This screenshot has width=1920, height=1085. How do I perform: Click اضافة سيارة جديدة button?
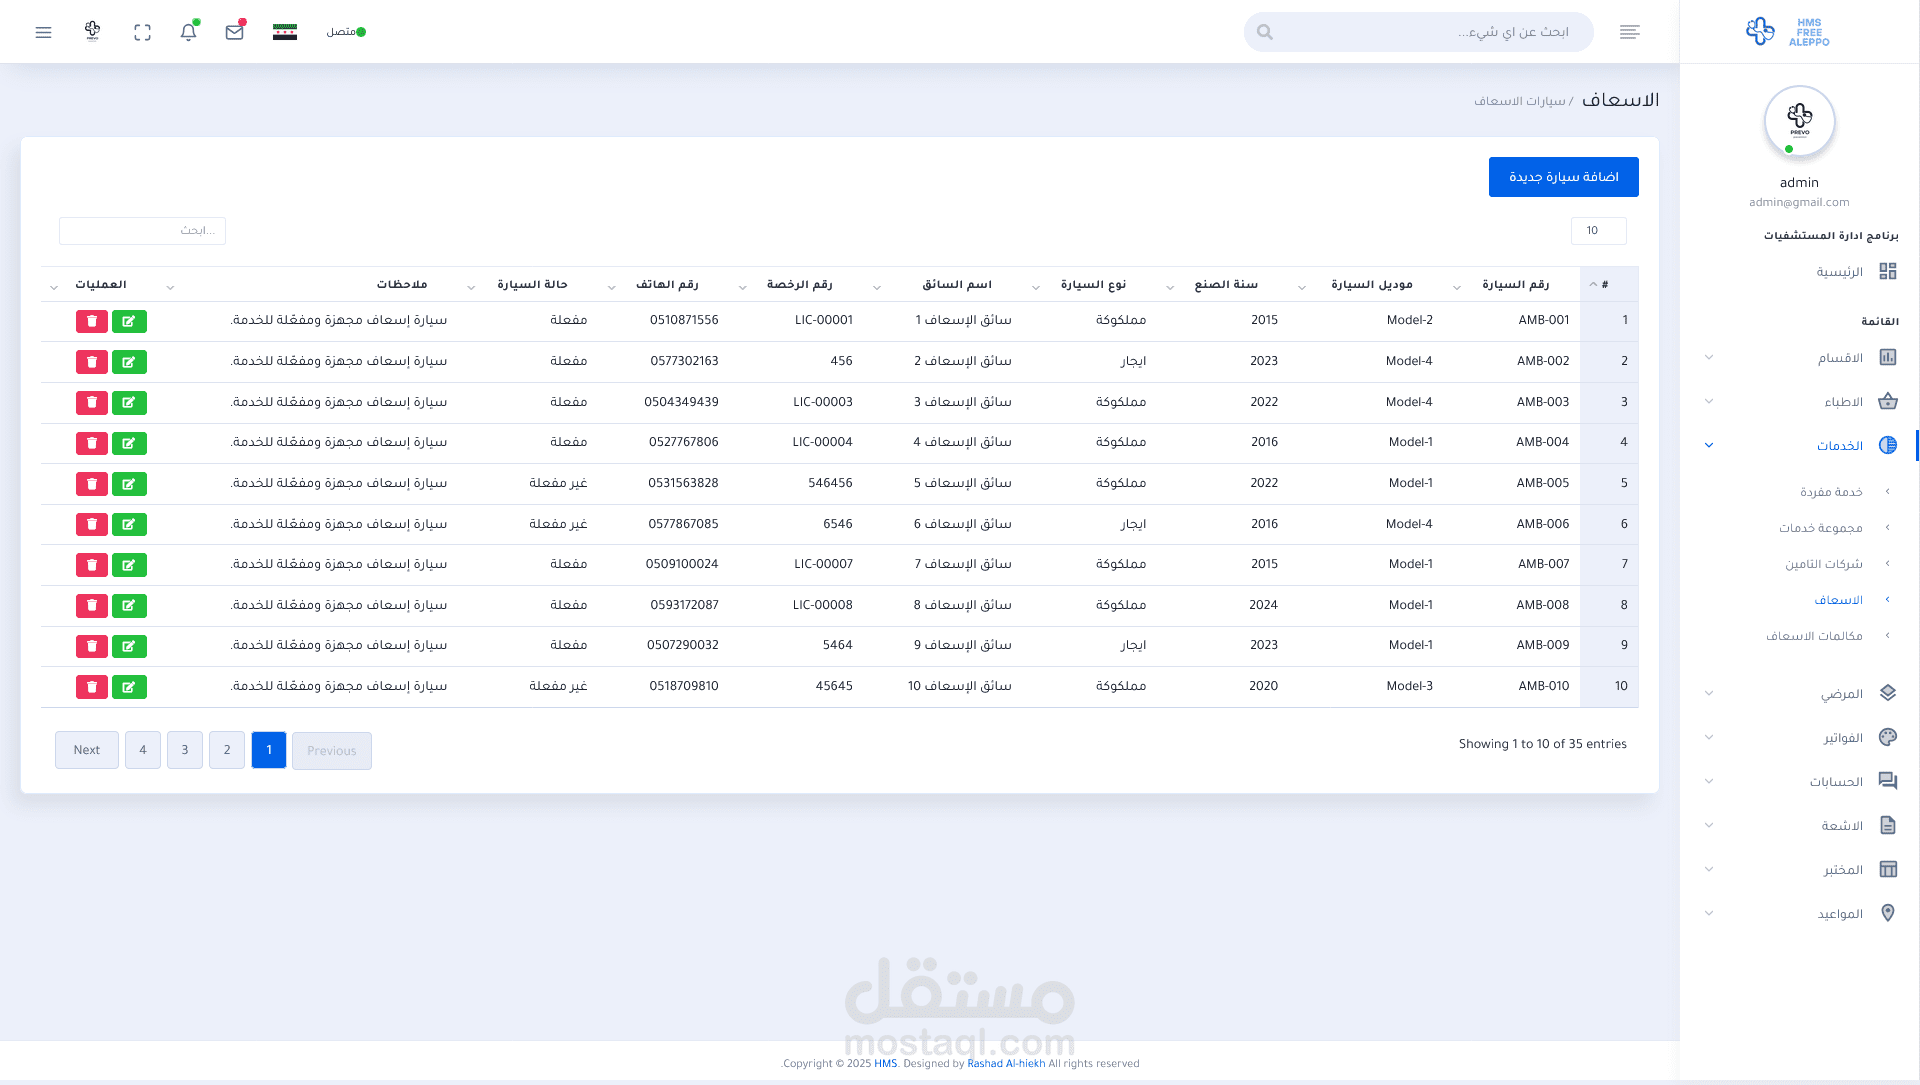[1563, 177]
